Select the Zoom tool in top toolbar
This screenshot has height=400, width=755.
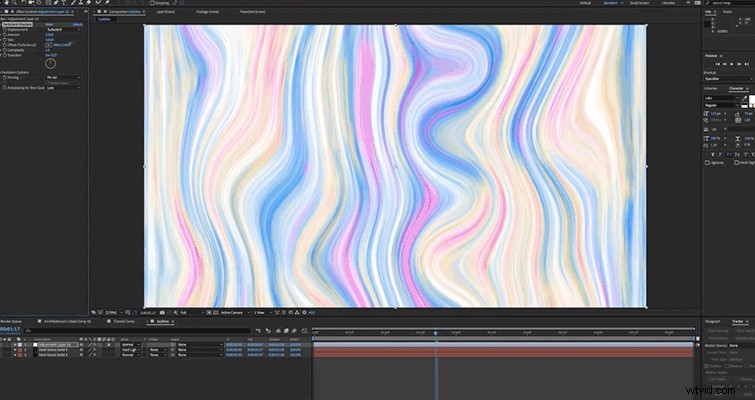point(14,3)
